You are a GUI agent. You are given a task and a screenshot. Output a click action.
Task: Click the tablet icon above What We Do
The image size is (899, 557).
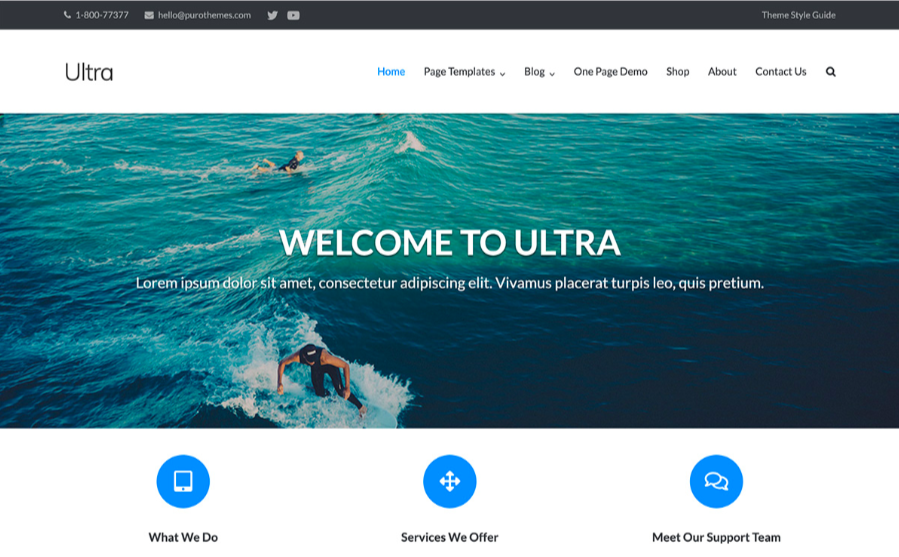[183, 481]
